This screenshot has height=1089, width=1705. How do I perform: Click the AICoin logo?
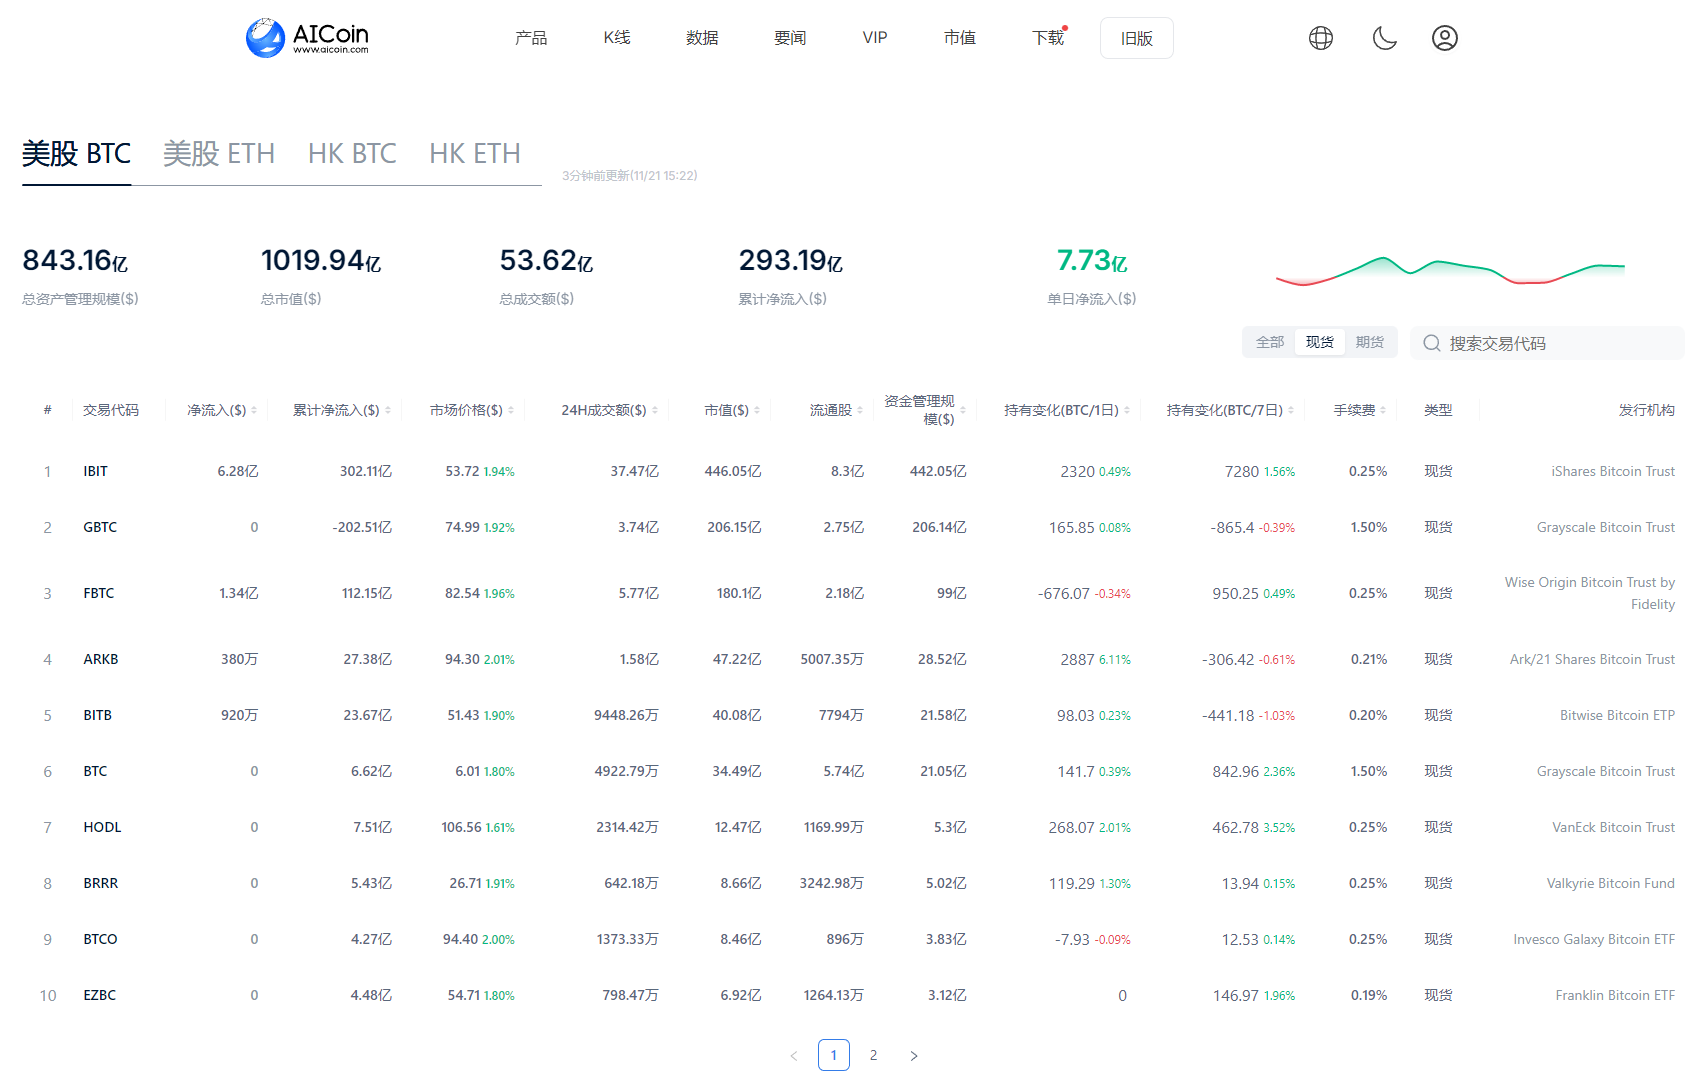coord(307,38)
